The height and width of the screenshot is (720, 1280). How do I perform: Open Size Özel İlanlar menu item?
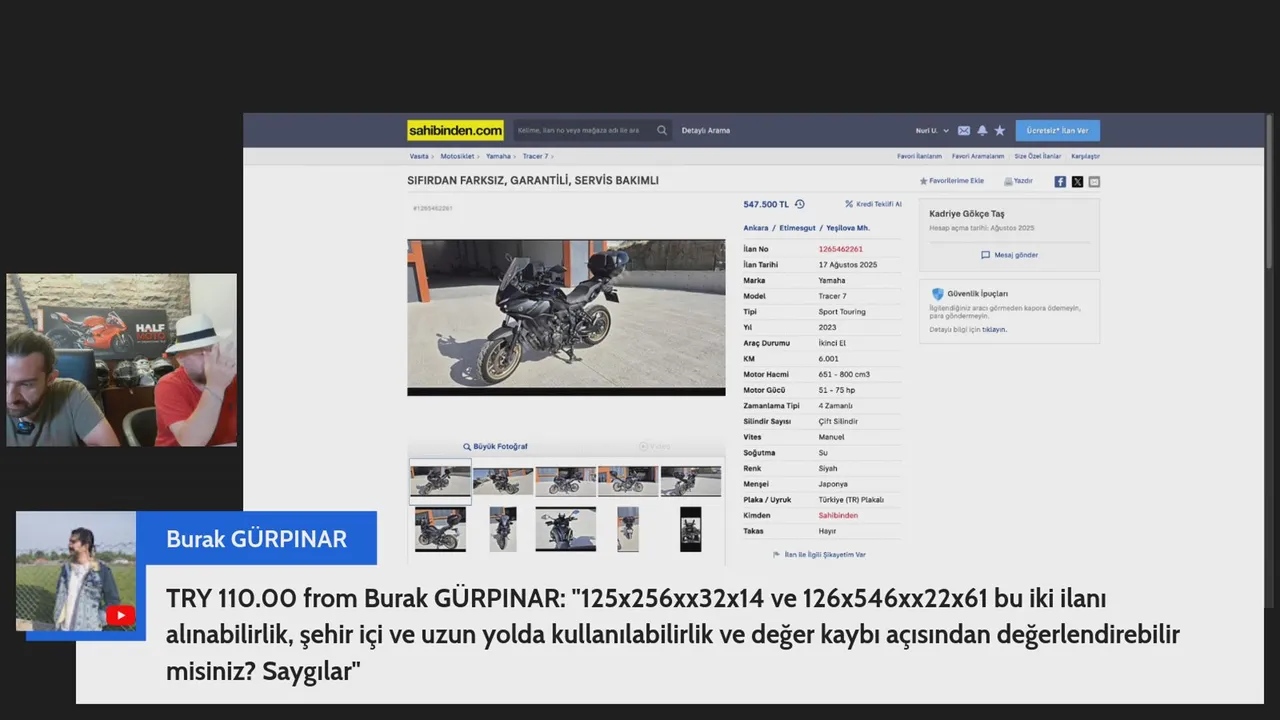[x=1038, y=156]
